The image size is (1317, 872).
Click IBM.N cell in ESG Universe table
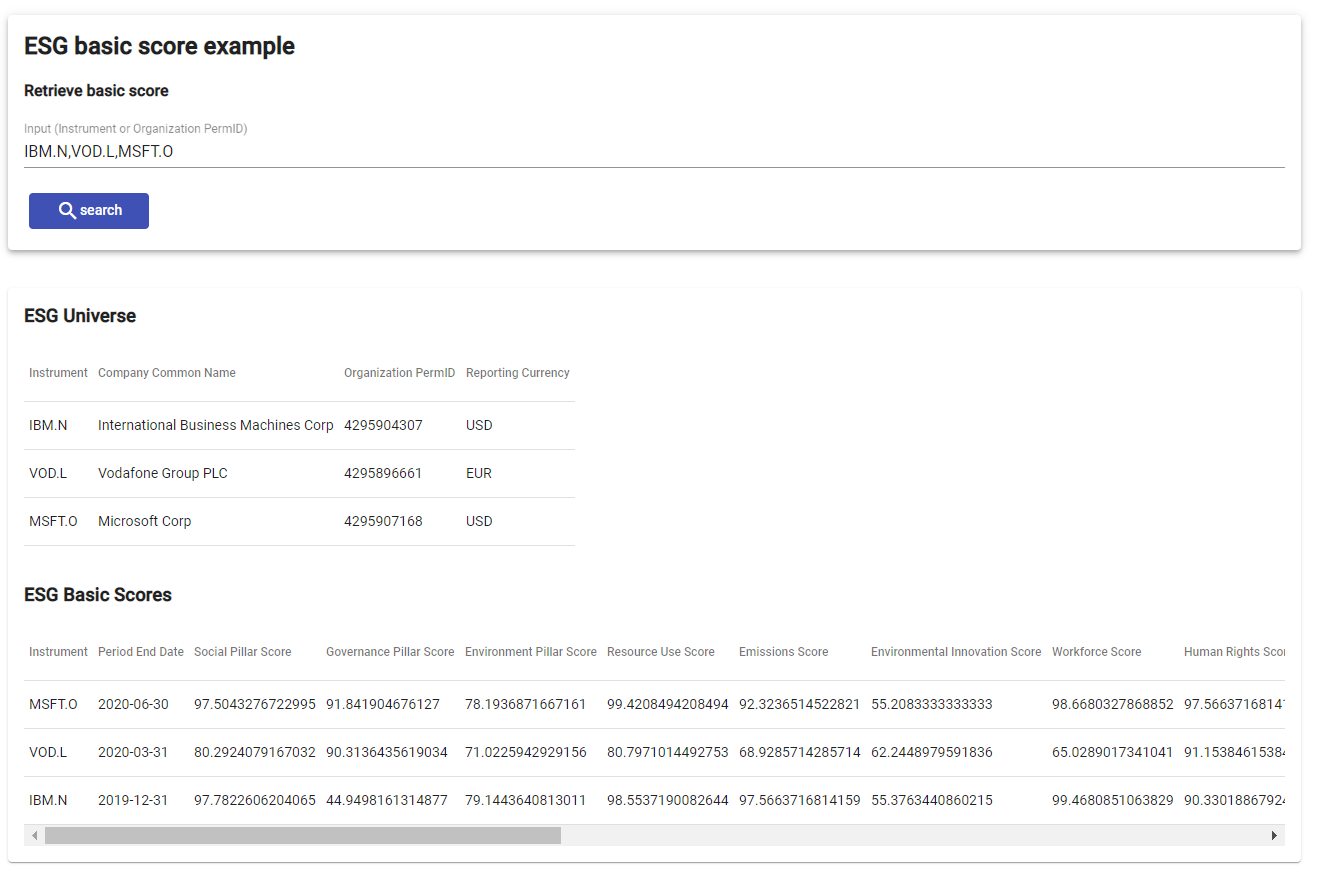[x=48, y=425]
